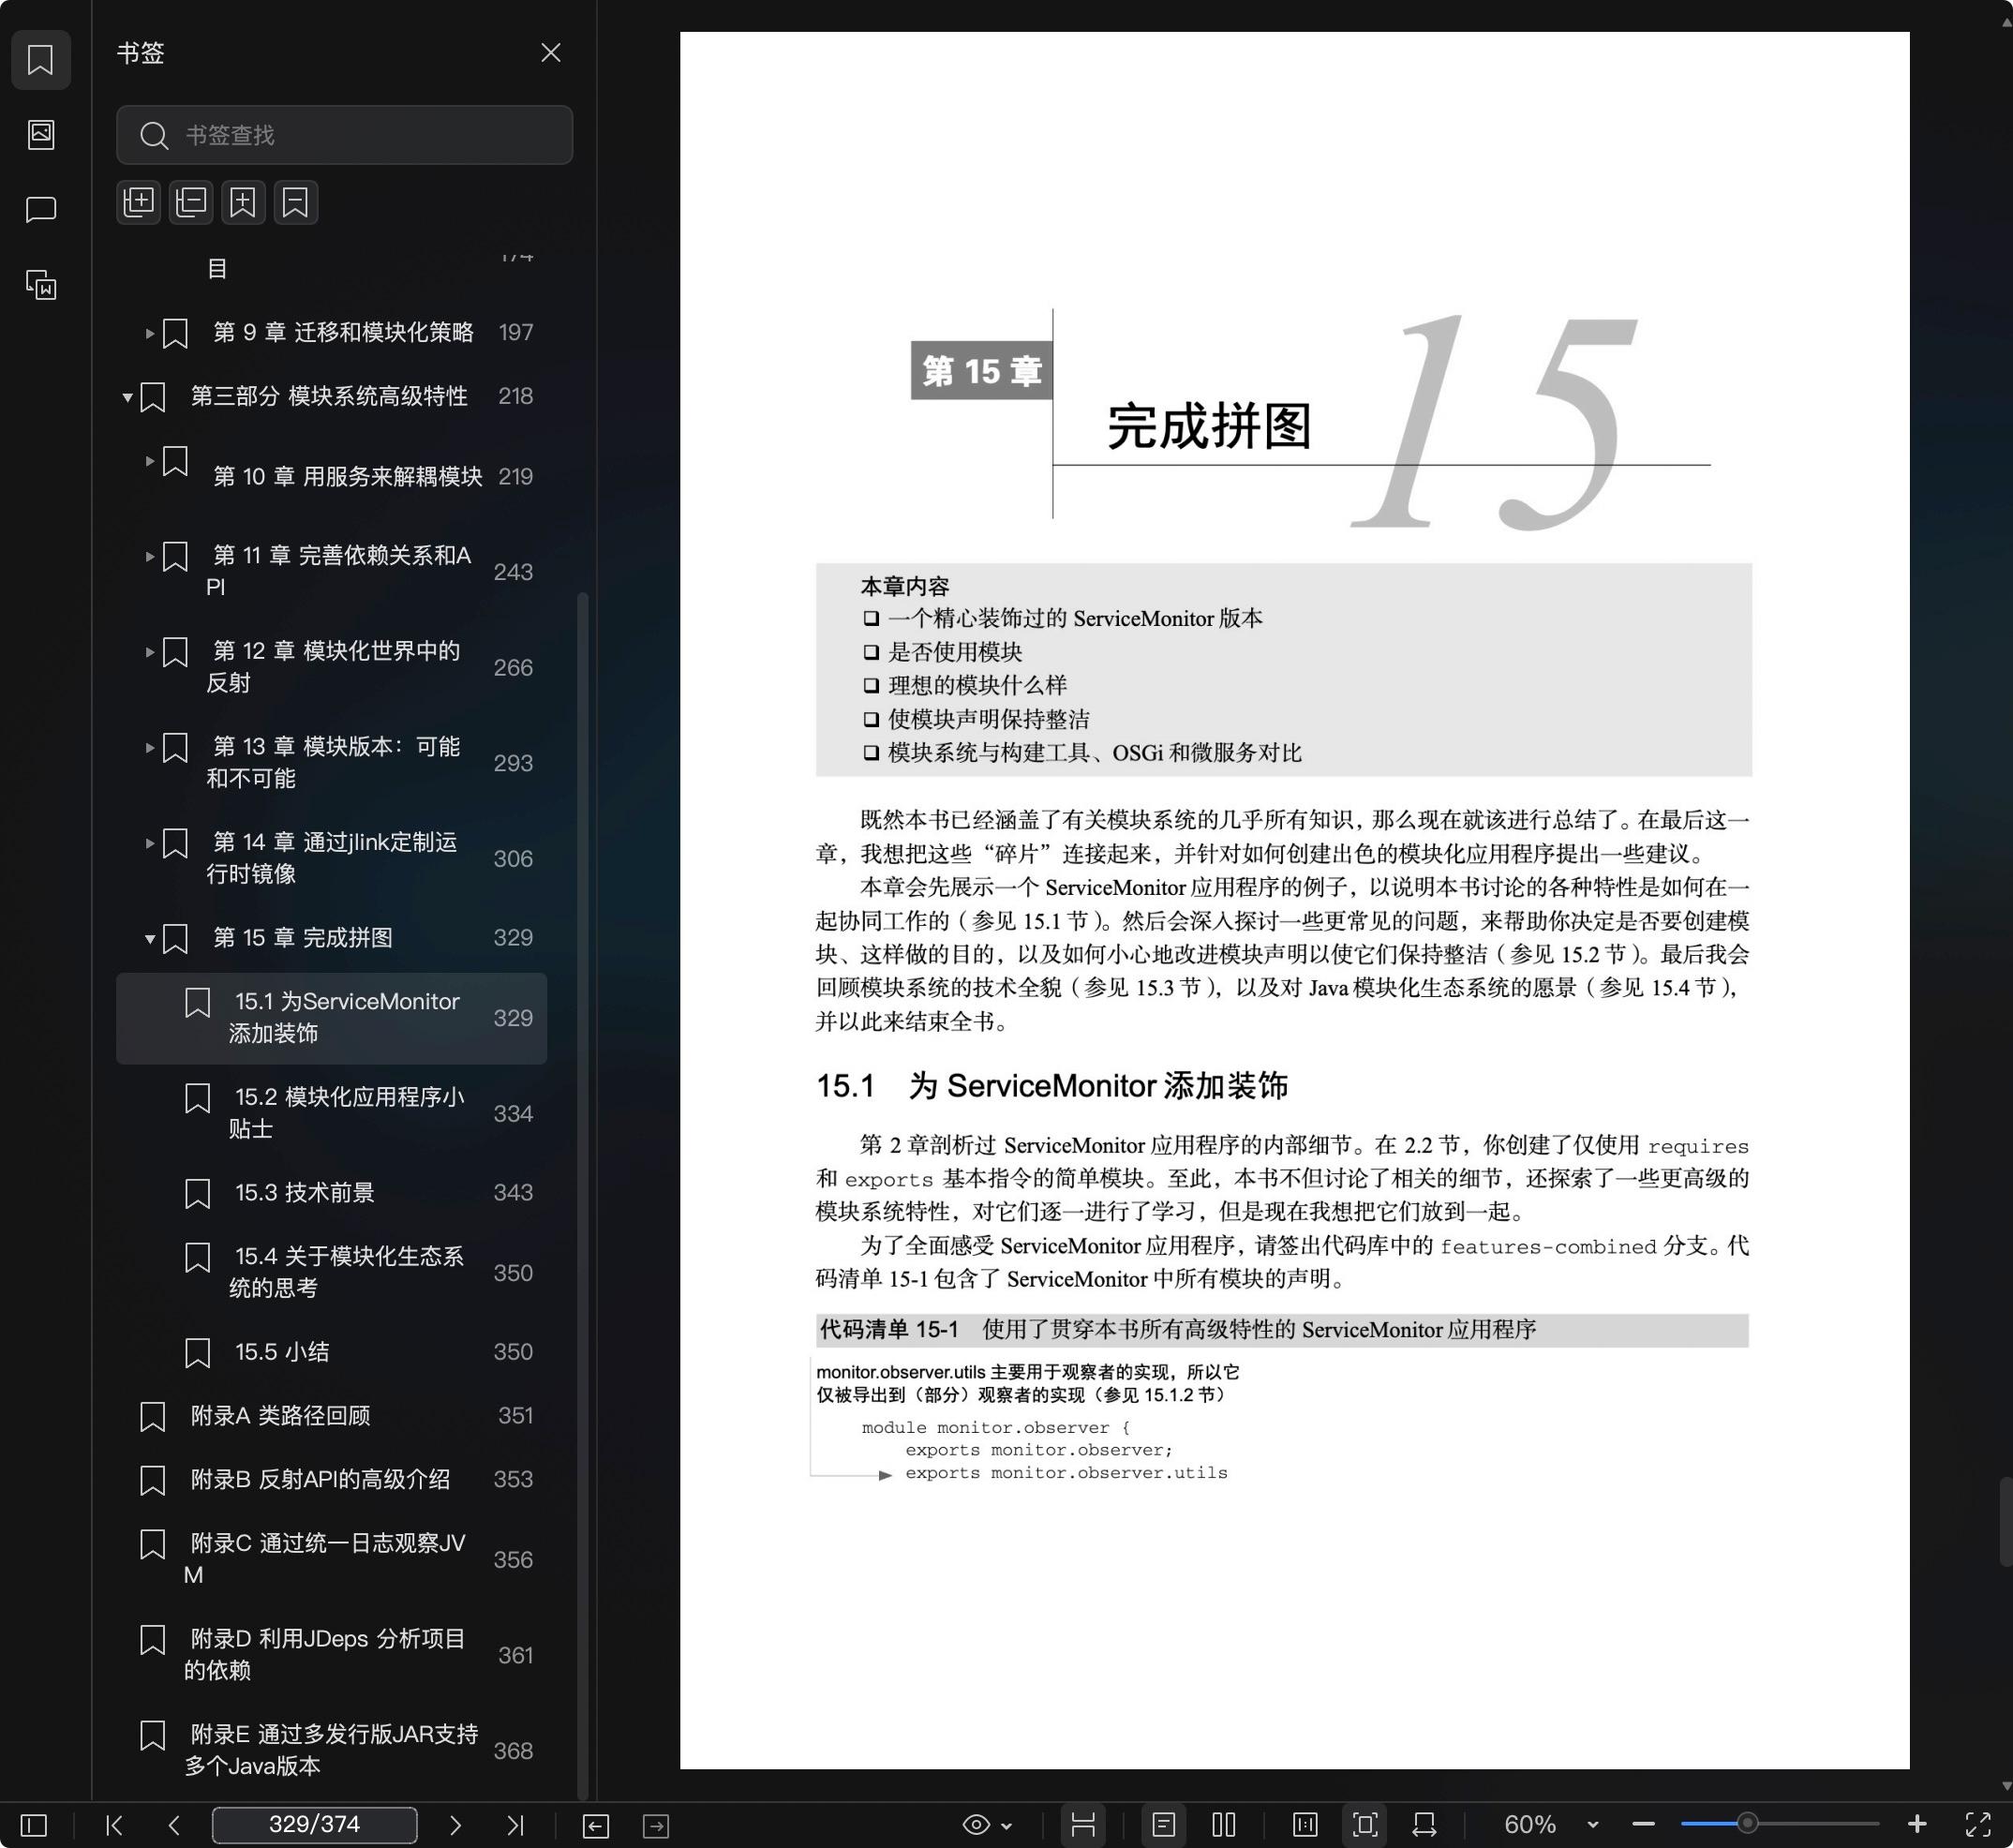Open 附录B 反射API的高级介绍
Screen dimensions: 2013x1848
pyautogui.click(x=320, y=1479)
